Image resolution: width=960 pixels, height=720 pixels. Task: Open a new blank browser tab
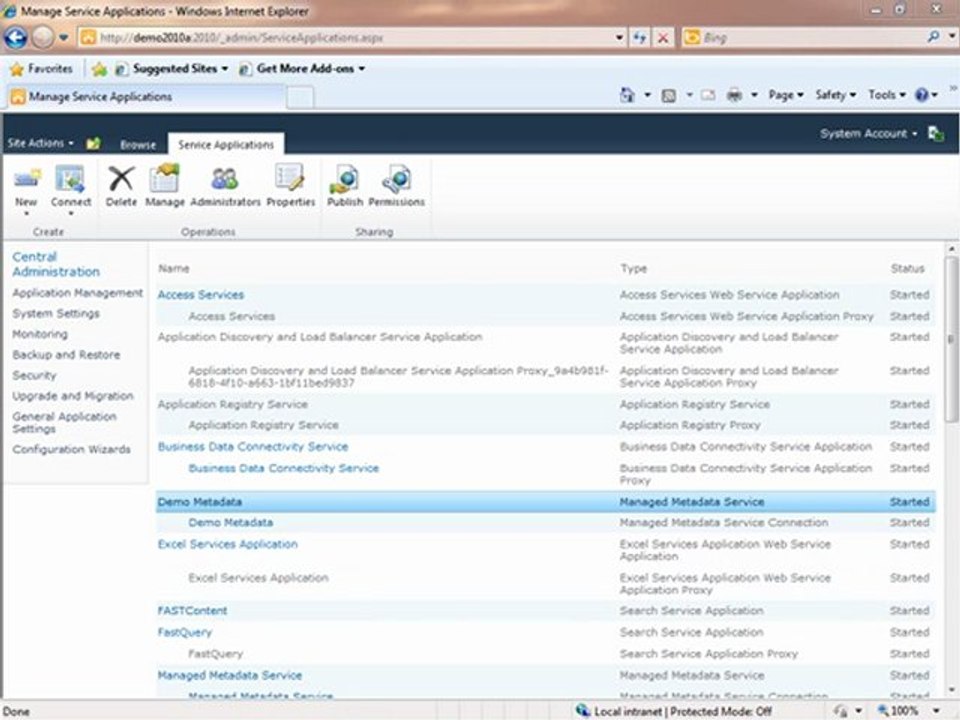click(x=300, y=97)
